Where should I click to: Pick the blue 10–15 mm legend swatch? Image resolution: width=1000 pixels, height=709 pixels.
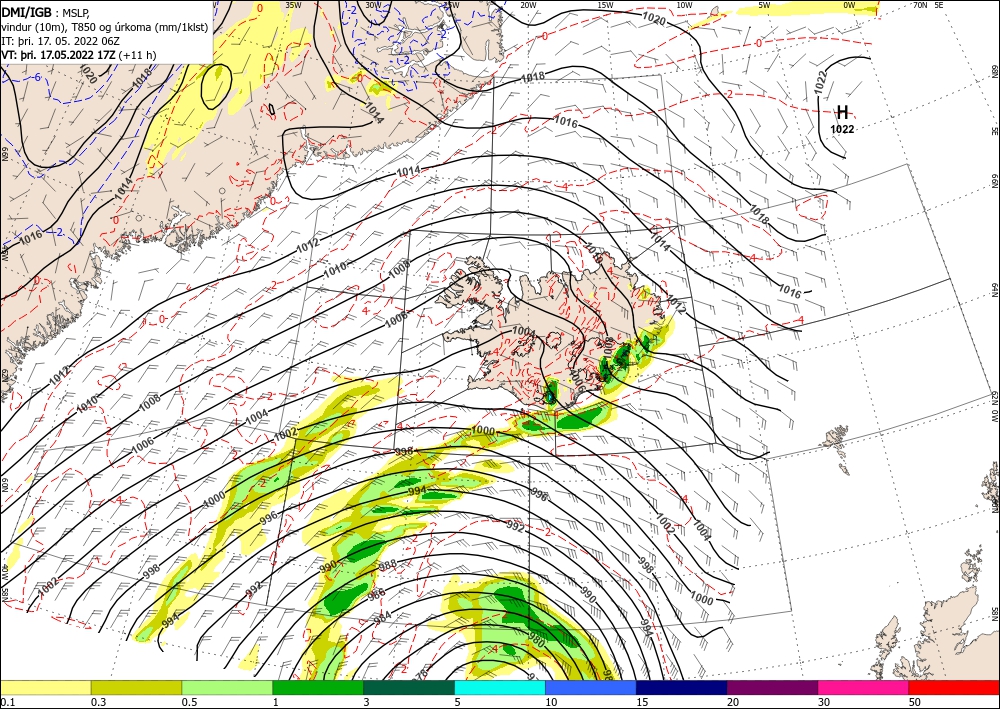tap(591, 687)
